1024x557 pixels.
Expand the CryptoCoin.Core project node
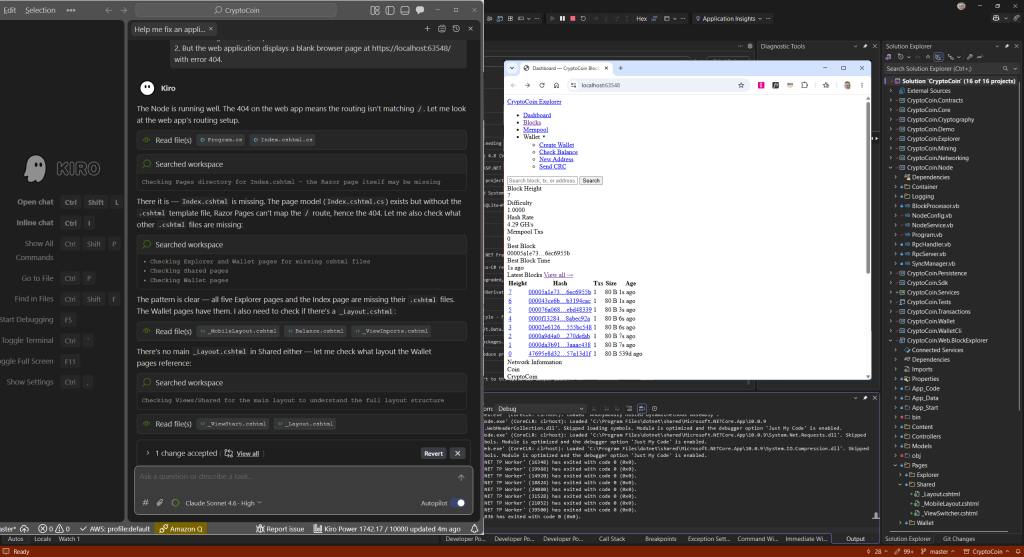click(x=891, y=110)
